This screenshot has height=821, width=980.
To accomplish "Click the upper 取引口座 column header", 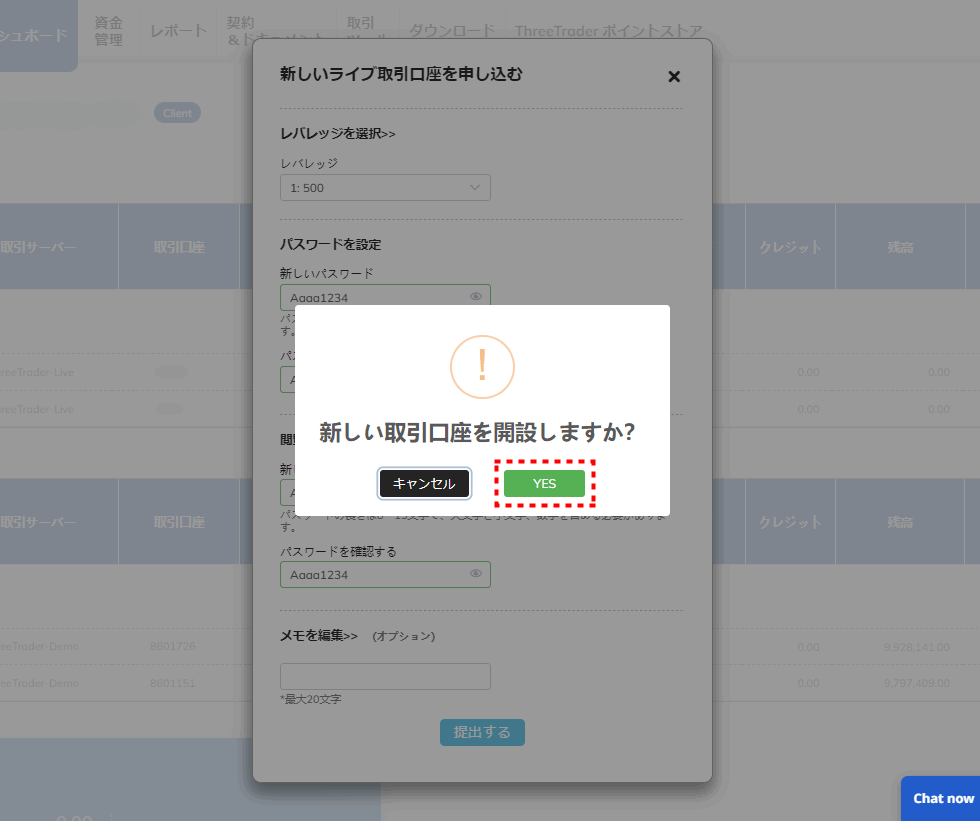I will tap(179, 247).
